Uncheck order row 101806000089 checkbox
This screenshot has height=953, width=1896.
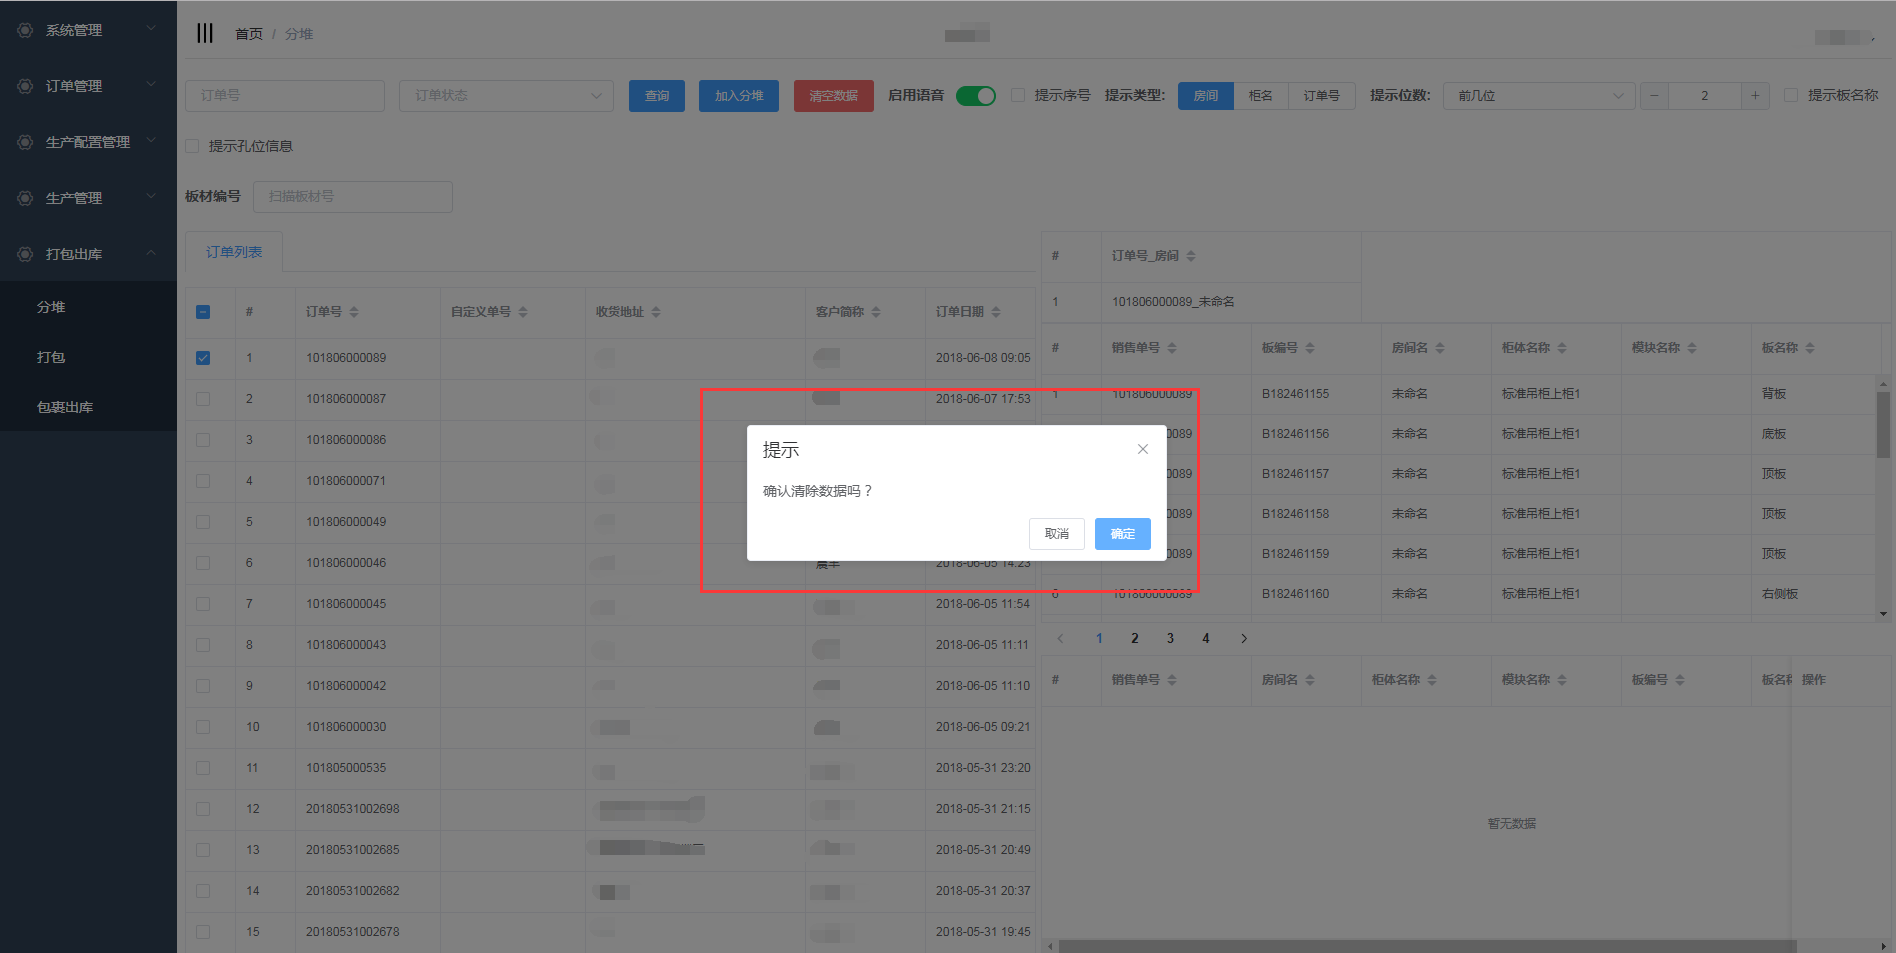tap(203, 358)
